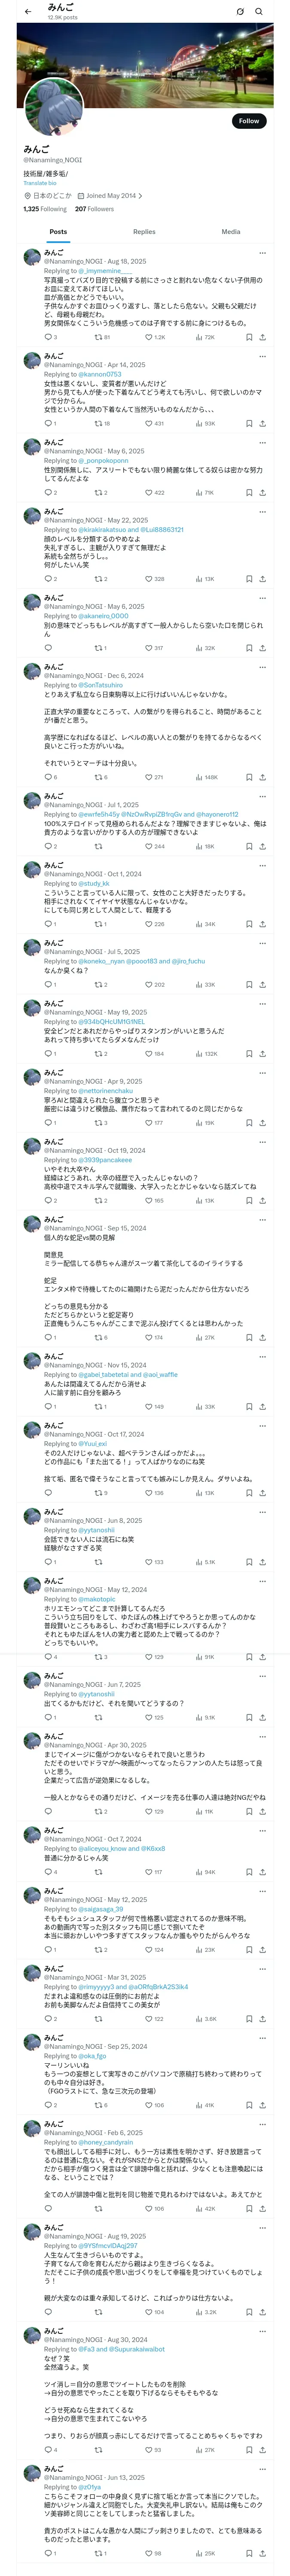
Task: Click the Grok icon beside the search icon
Action: tap(240, 12)
